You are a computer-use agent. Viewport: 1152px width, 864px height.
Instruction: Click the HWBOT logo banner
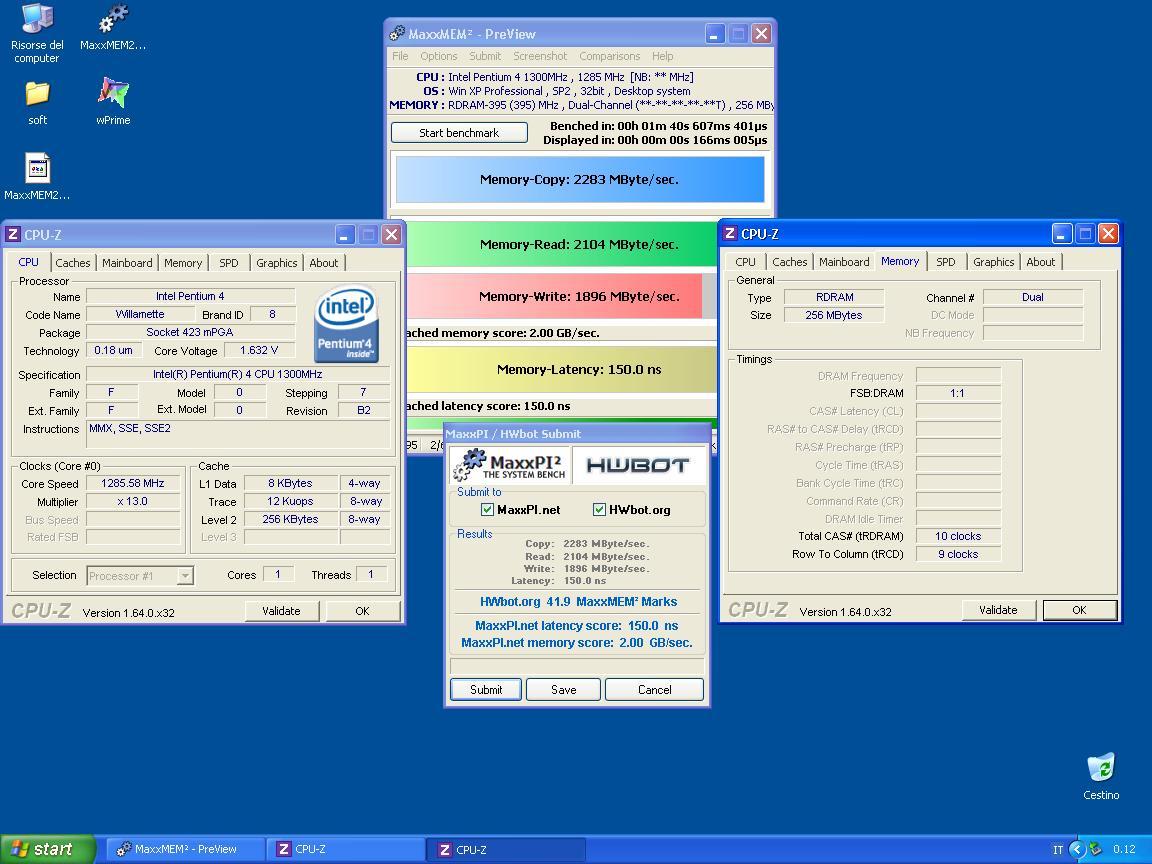(638, 465)
